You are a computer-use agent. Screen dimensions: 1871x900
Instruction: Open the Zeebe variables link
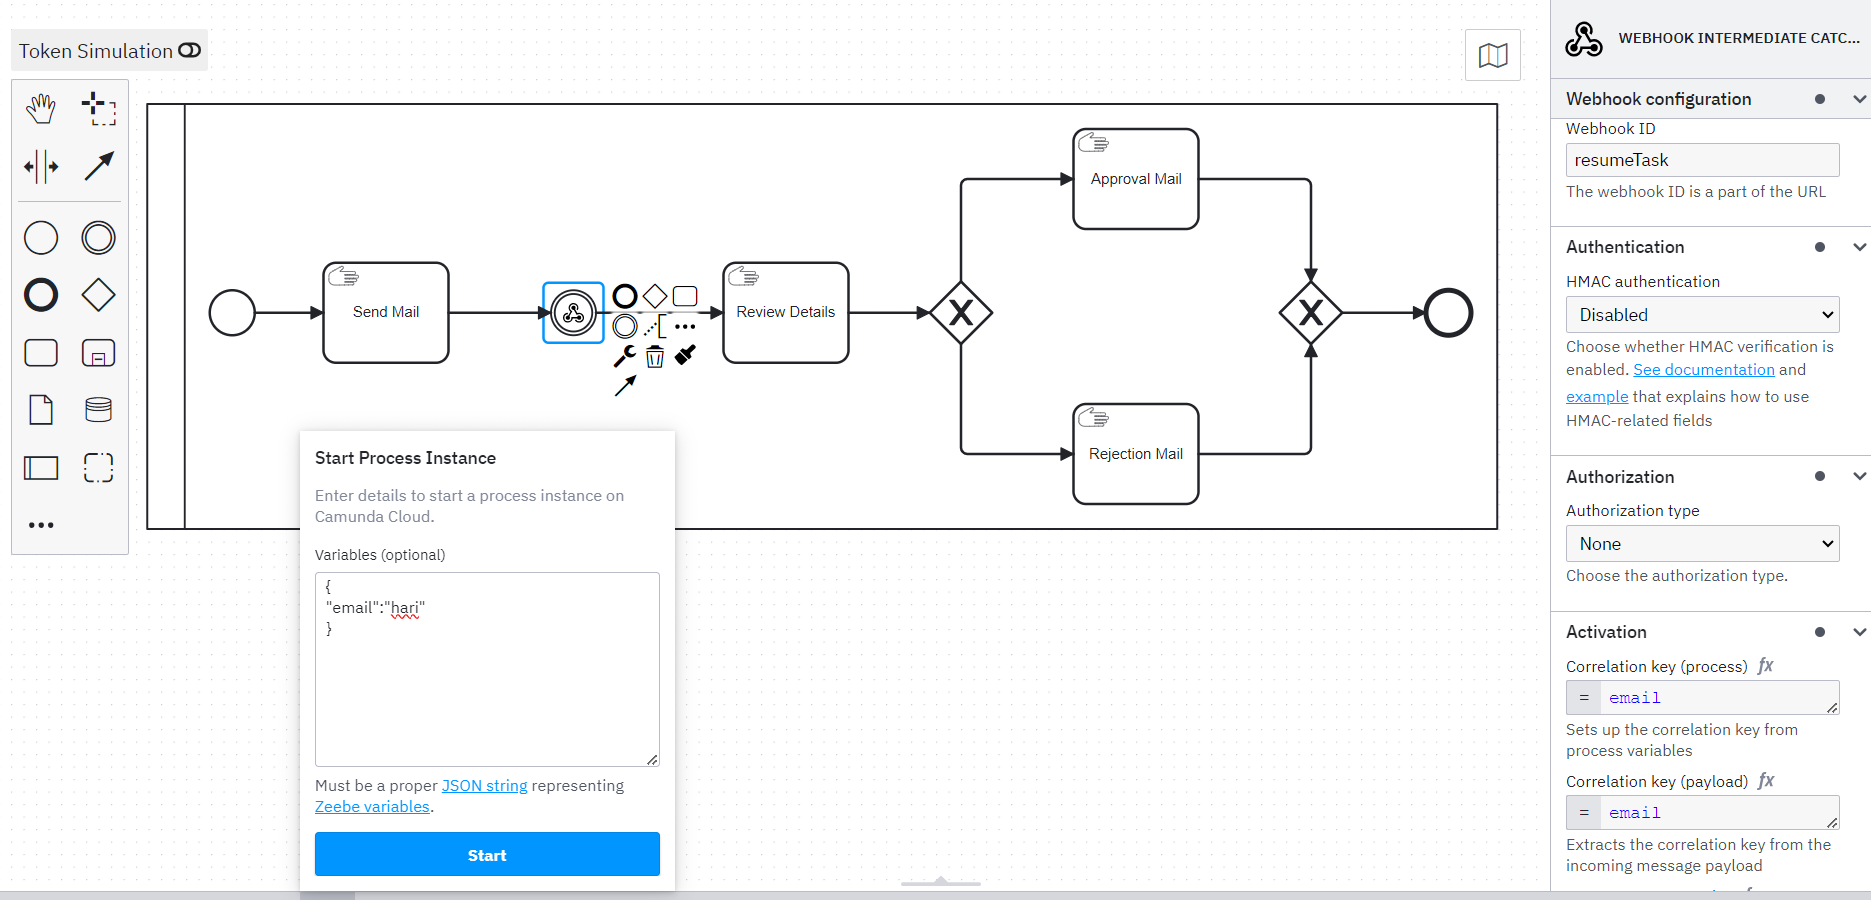coord(372,806)
